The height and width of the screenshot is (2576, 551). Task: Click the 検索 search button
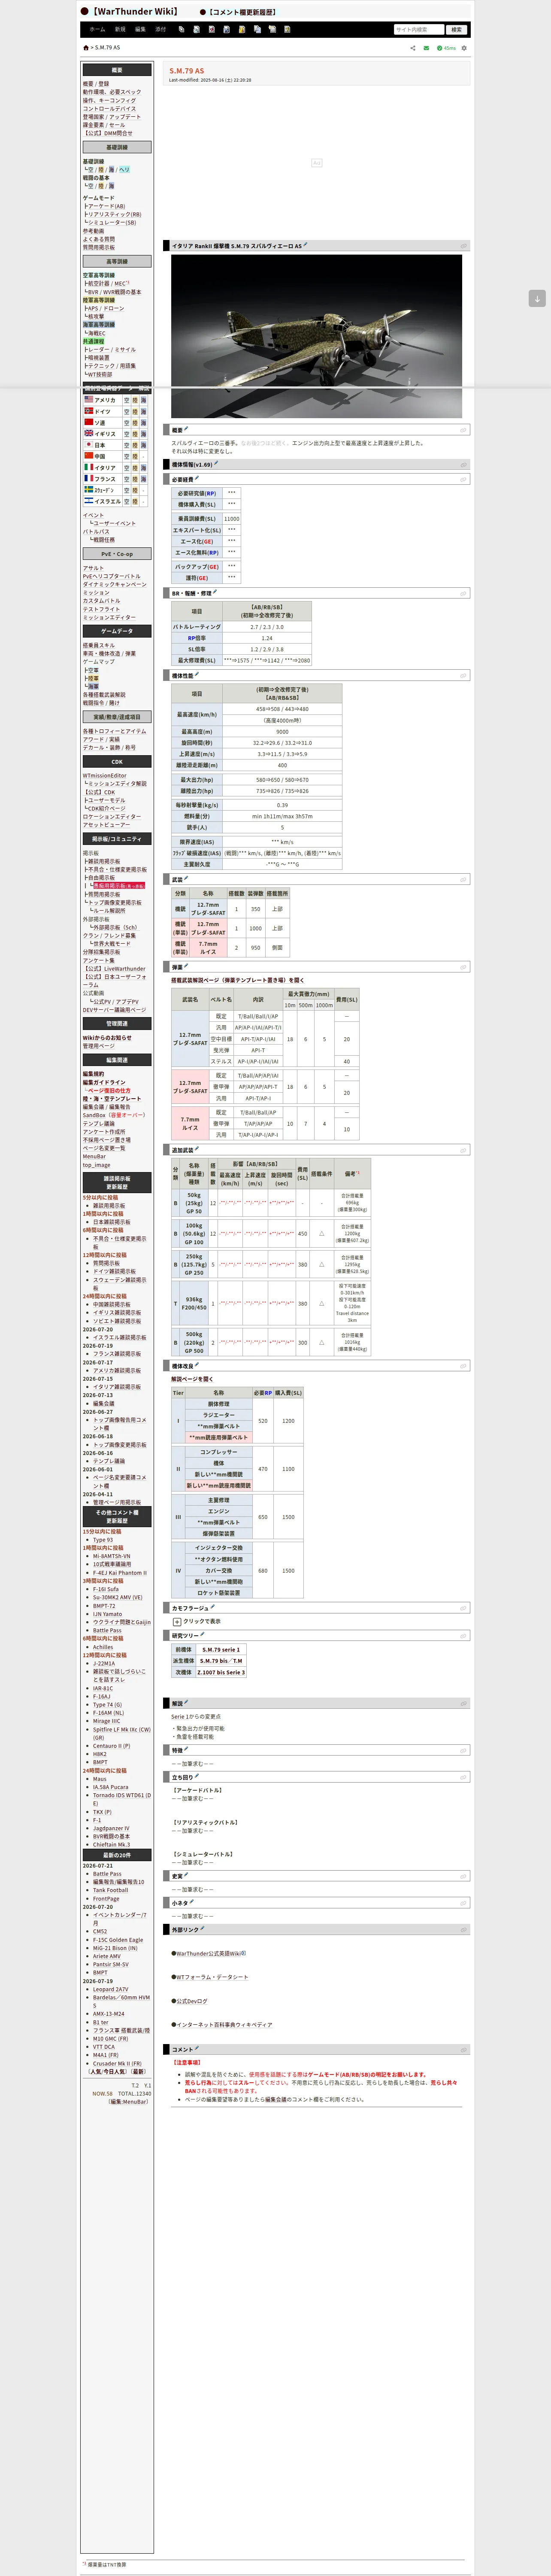click(456, 30)
